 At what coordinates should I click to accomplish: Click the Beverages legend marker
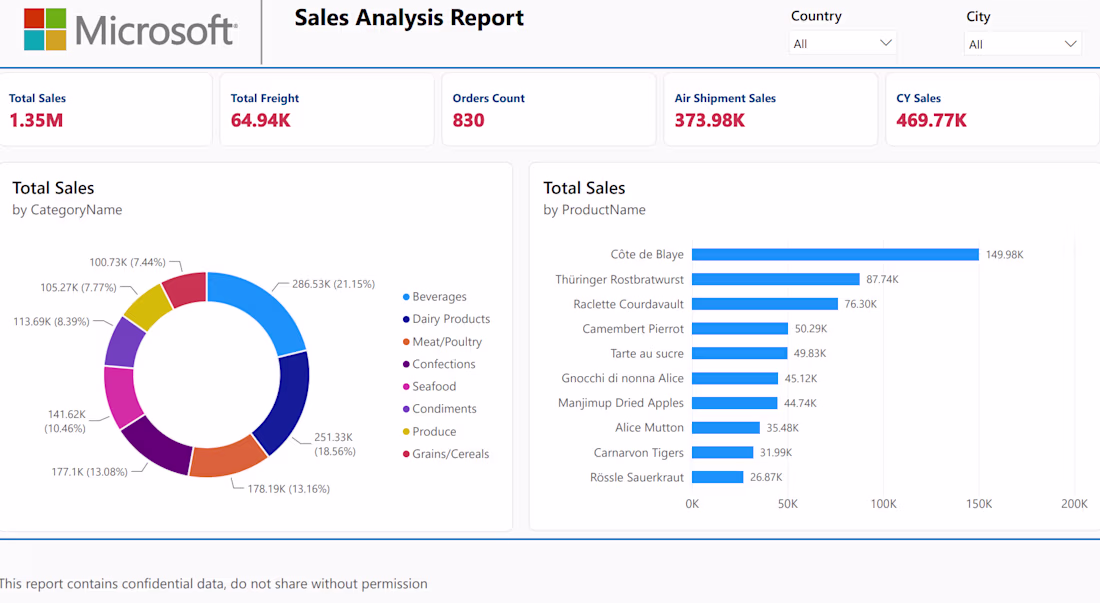coord(406,297)
